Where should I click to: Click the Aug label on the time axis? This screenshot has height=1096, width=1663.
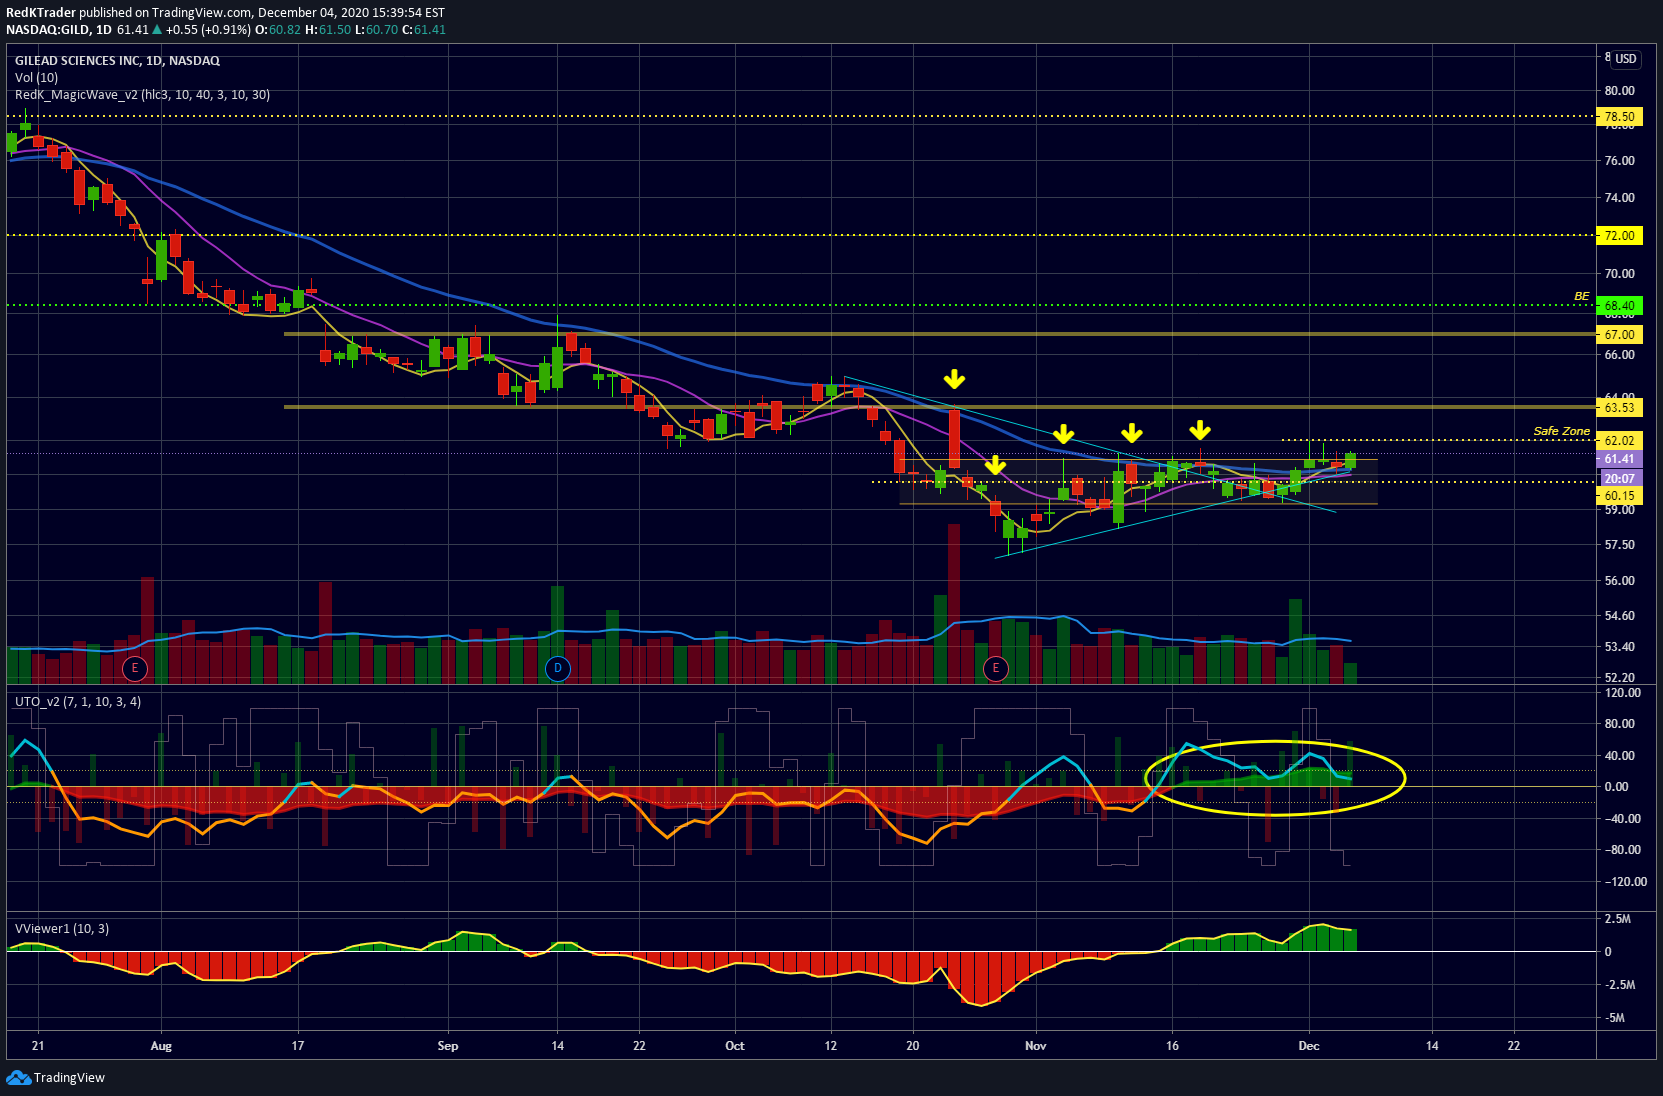click(161, 1046)
